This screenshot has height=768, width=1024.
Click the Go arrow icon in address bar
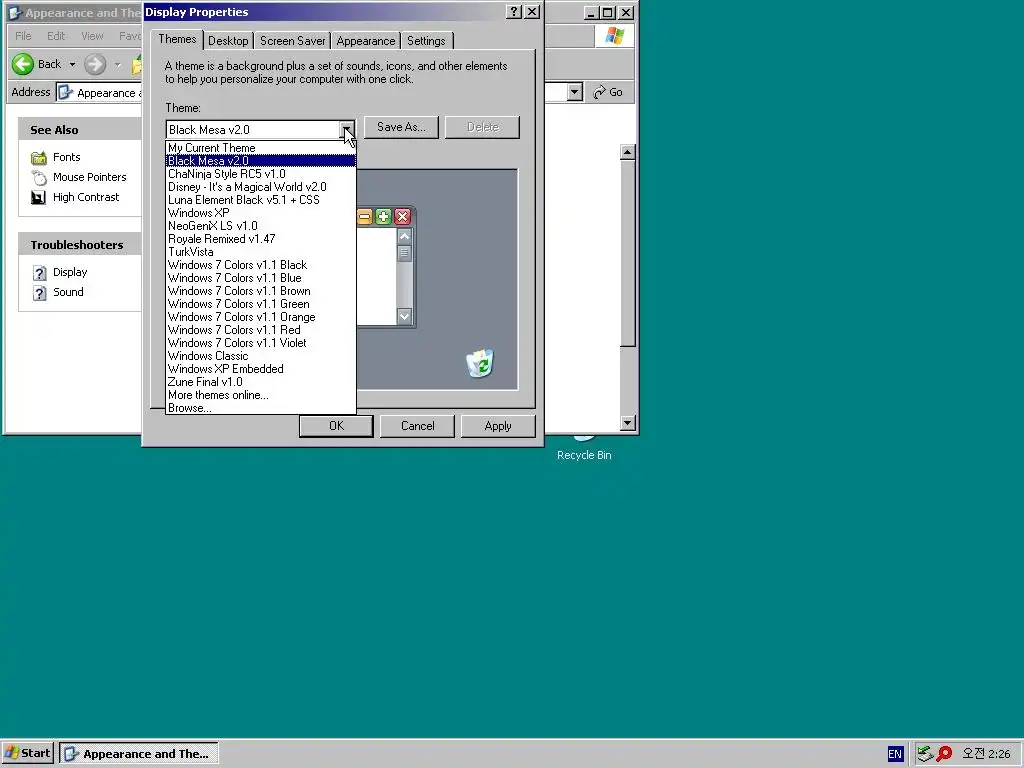600,93
